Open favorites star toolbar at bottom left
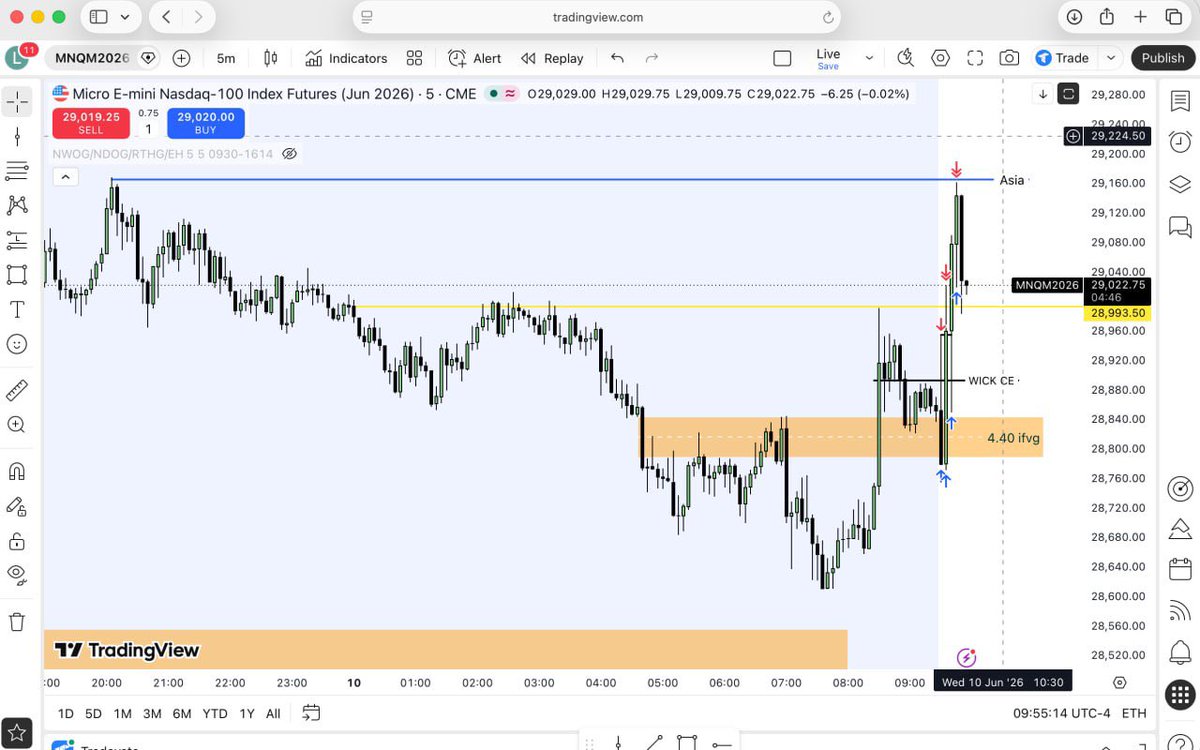The height and width of the screenshot is (750, 1200). coord(17,733)
